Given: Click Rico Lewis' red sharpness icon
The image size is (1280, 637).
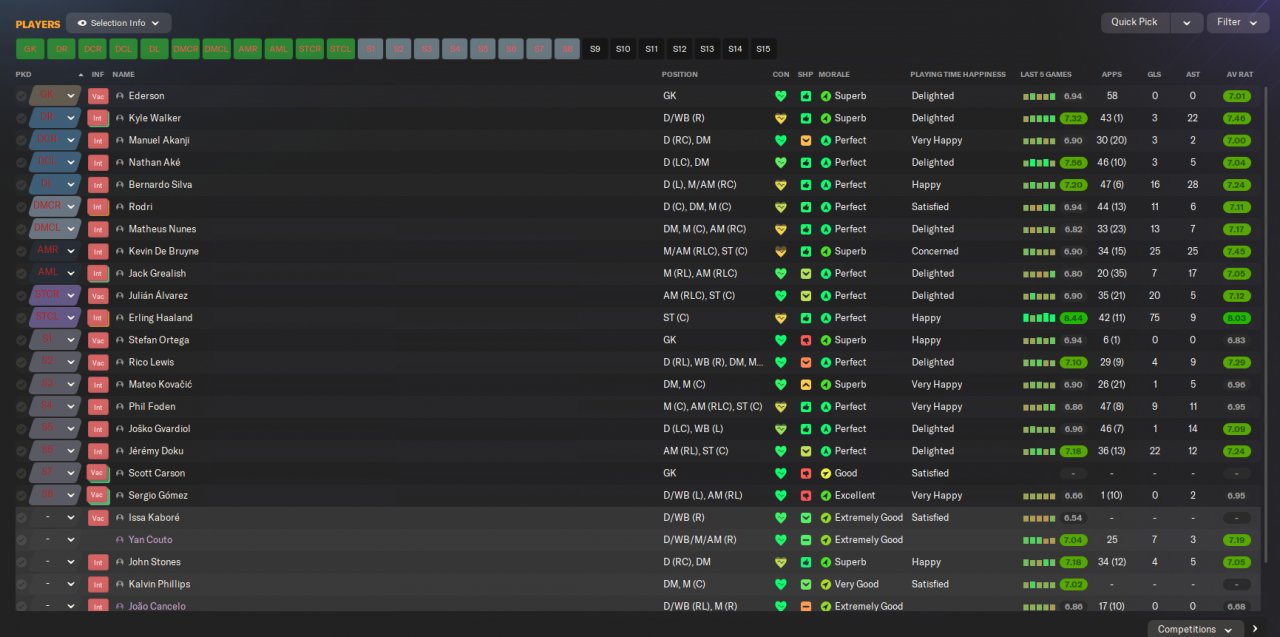Looking at the screenshot, I should 806,362.
